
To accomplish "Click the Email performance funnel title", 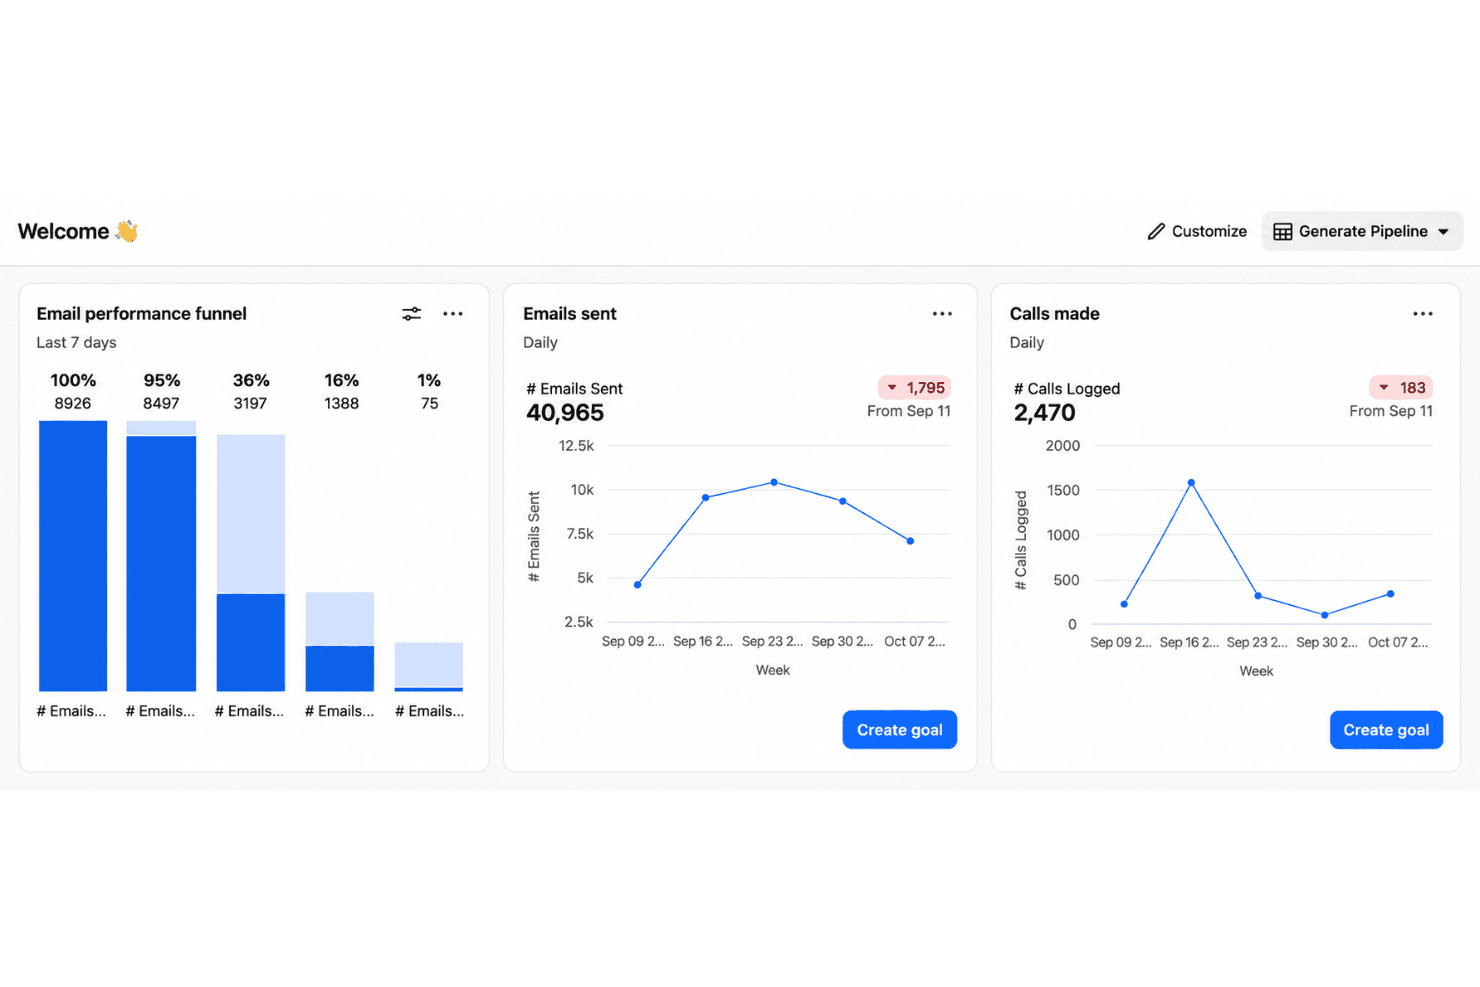I will (x=141, y=314).
